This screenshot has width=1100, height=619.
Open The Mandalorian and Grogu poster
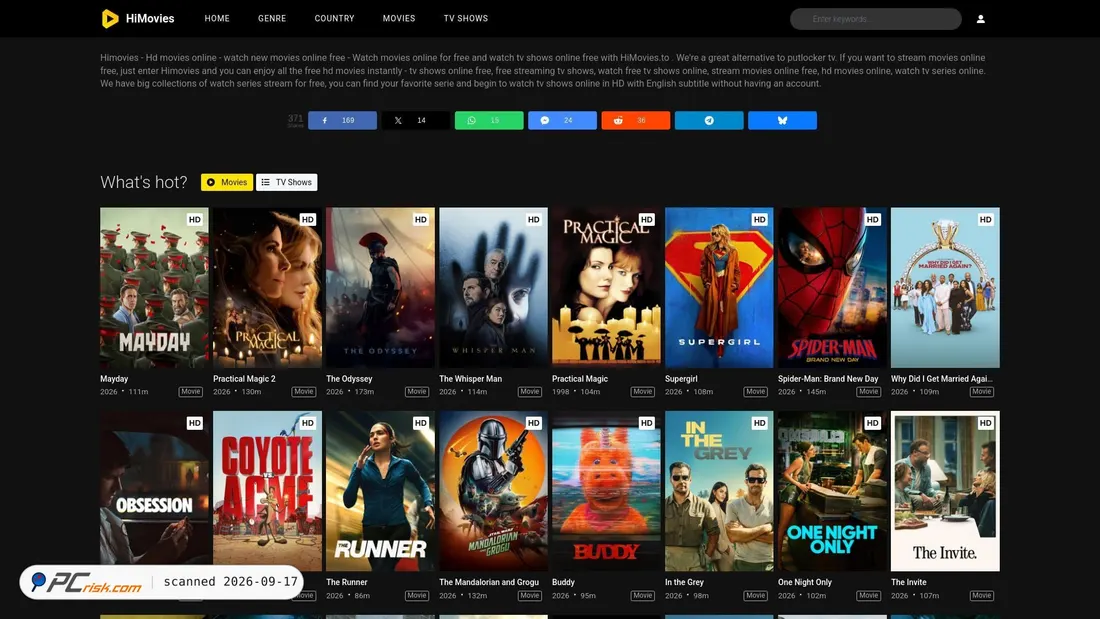click(x=493, y=491)
